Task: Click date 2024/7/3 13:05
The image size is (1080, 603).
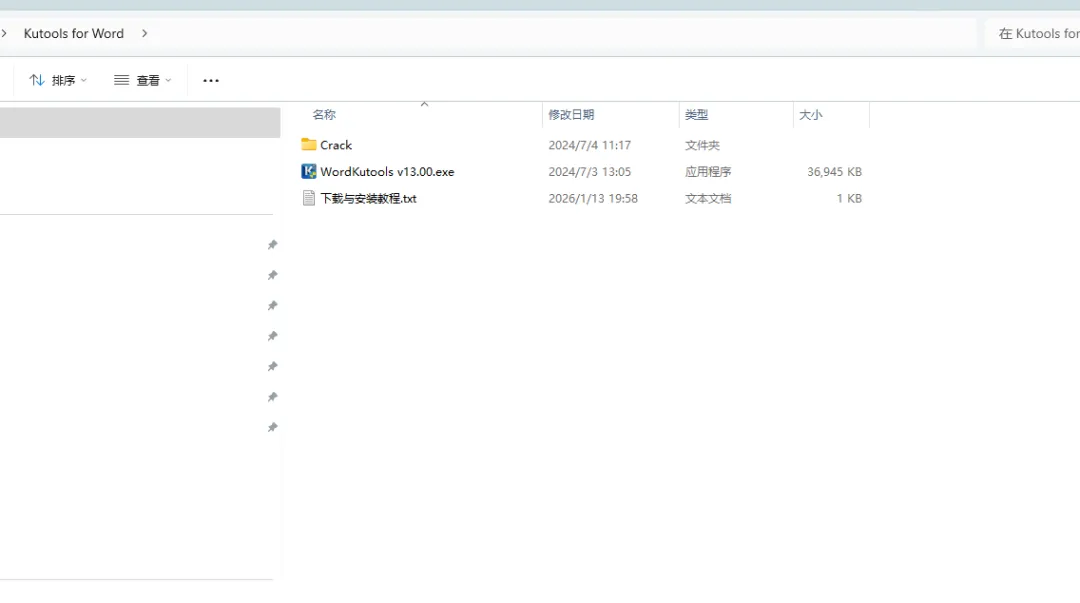Action: [x=590, y=172]
